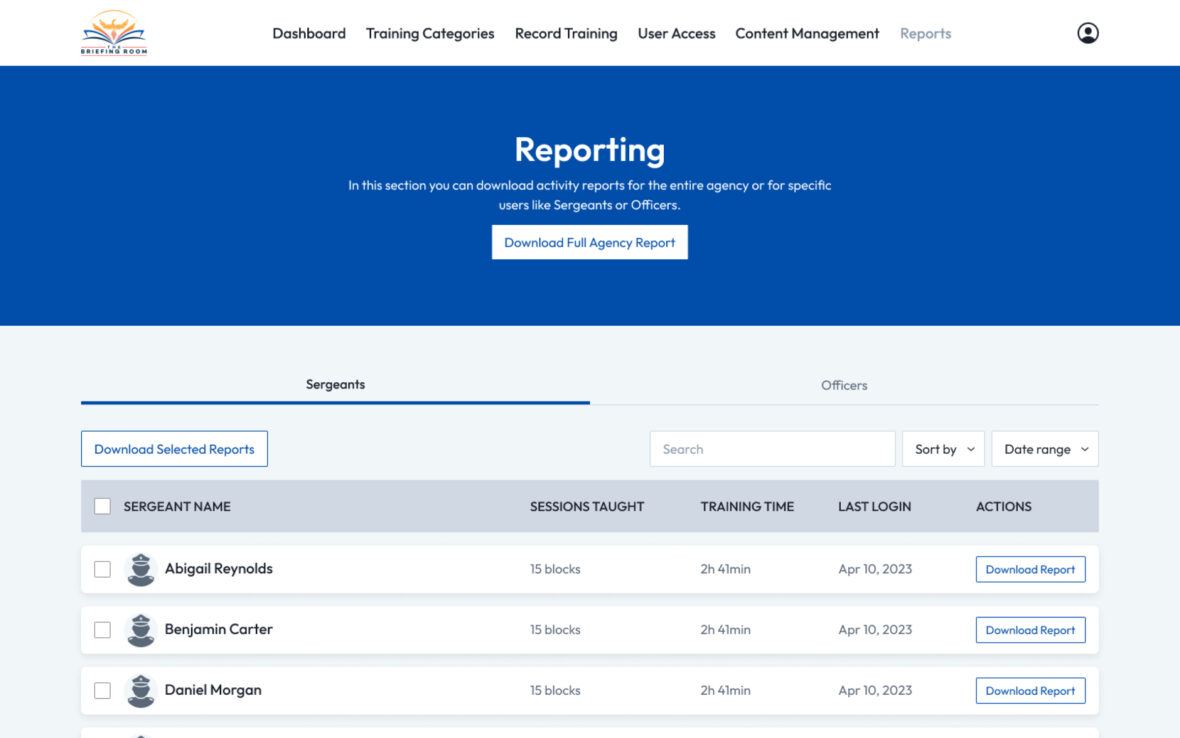The image size is (1180, 738).
Task: Click The Briefing Room logo
Action: click(x=113, y=32)
